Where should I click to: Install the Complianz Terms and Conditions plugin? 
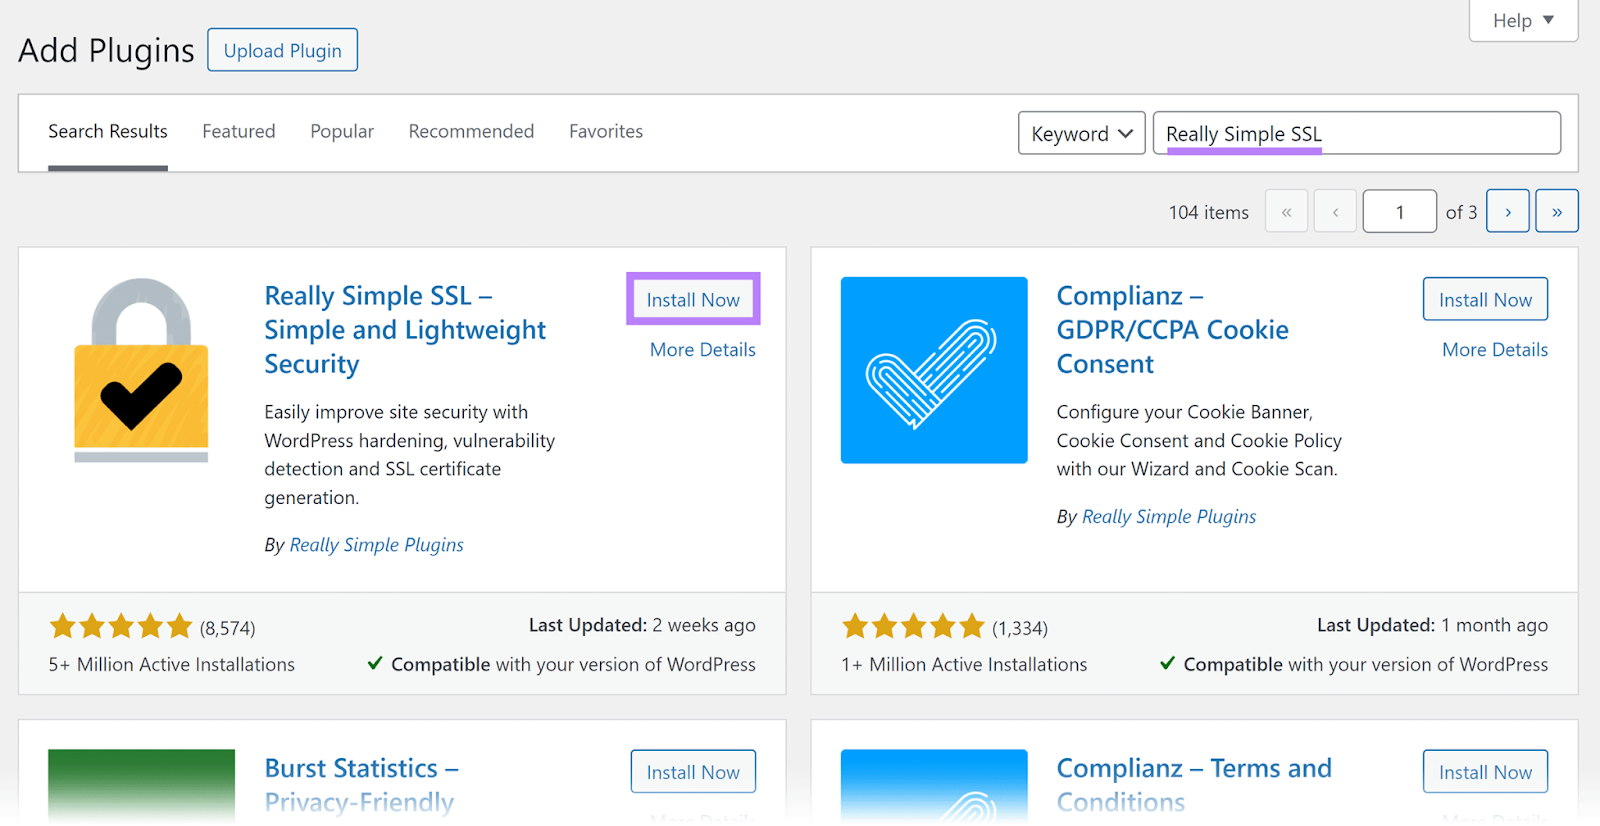coord(1485,771)
